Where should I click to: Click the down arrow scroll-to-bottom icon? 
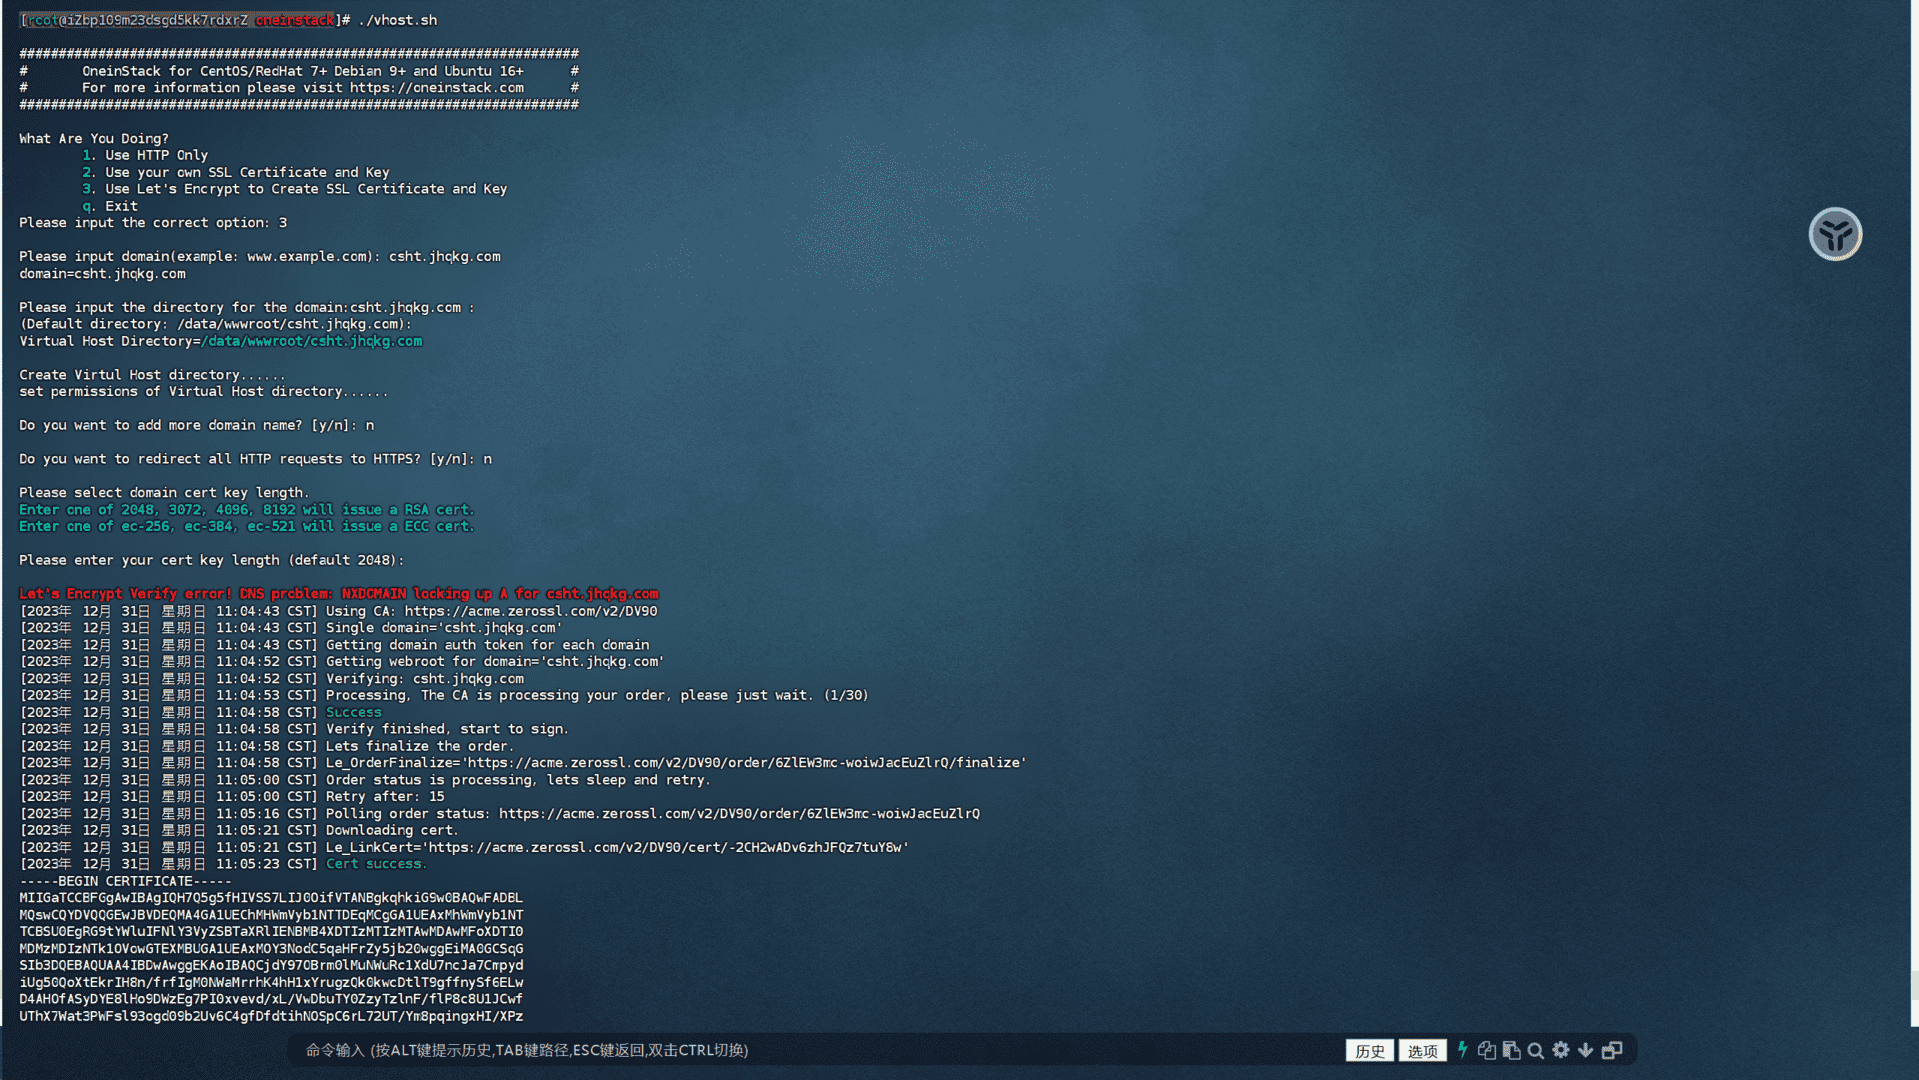[1585, 1050]
